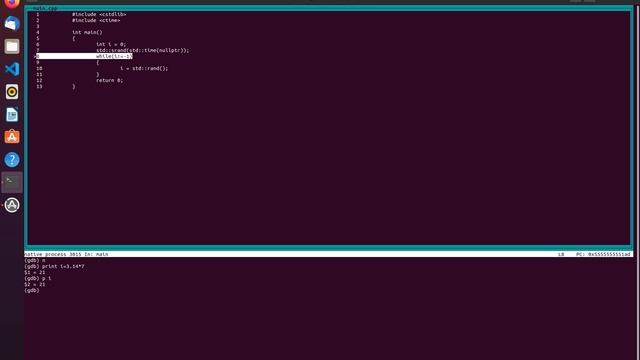Launch Rhythmbox music player from dock

point(12,92)
